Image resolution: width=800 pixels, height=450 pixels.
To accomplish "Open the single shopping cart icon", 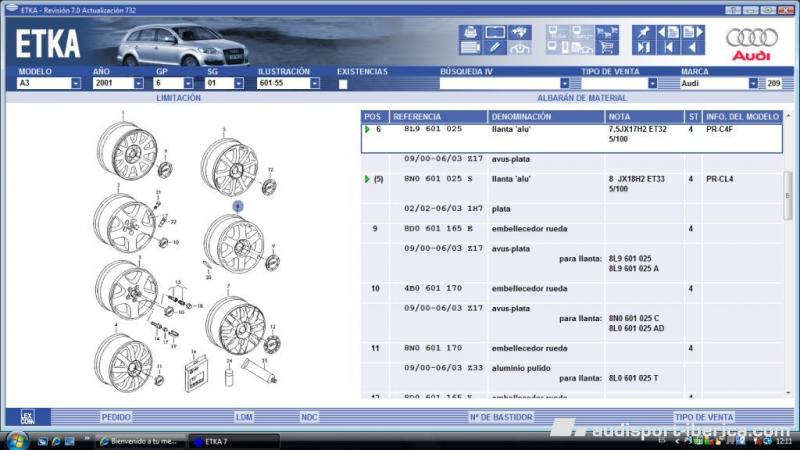I will tap(607, 48).
